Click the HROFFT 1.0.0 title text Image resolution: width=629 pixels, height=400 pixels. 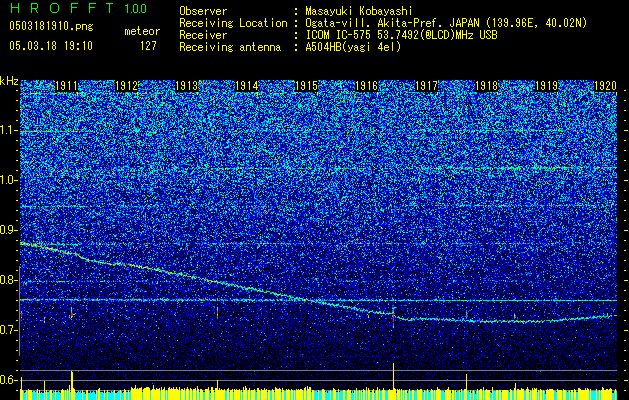coord(78,8)
